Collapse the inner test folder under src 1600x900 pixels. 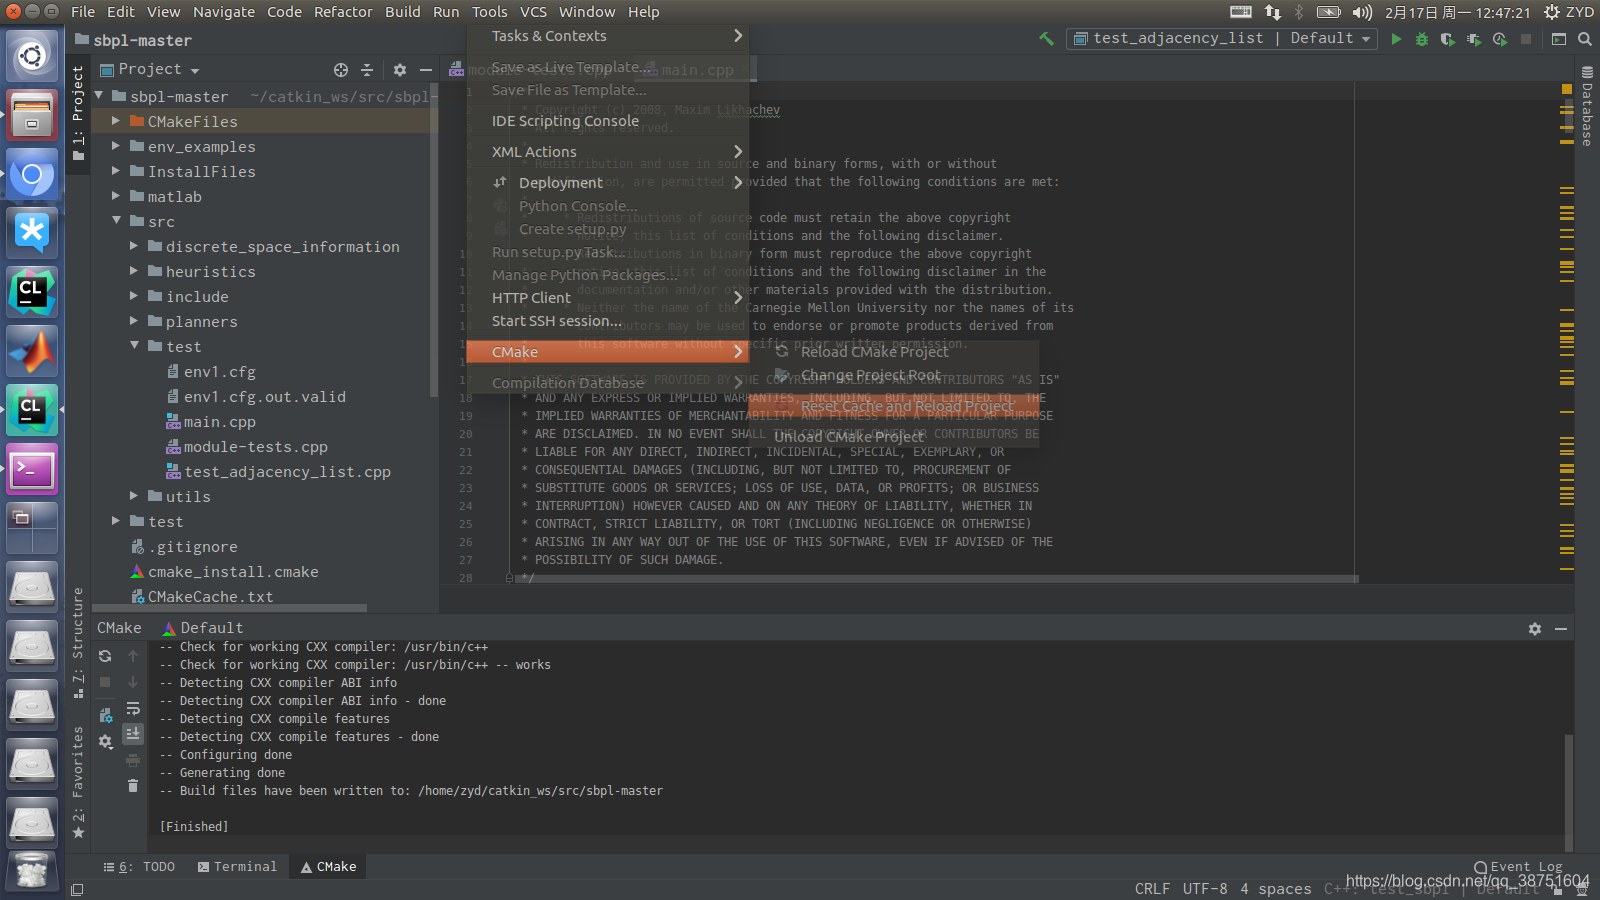pos(134,346)
